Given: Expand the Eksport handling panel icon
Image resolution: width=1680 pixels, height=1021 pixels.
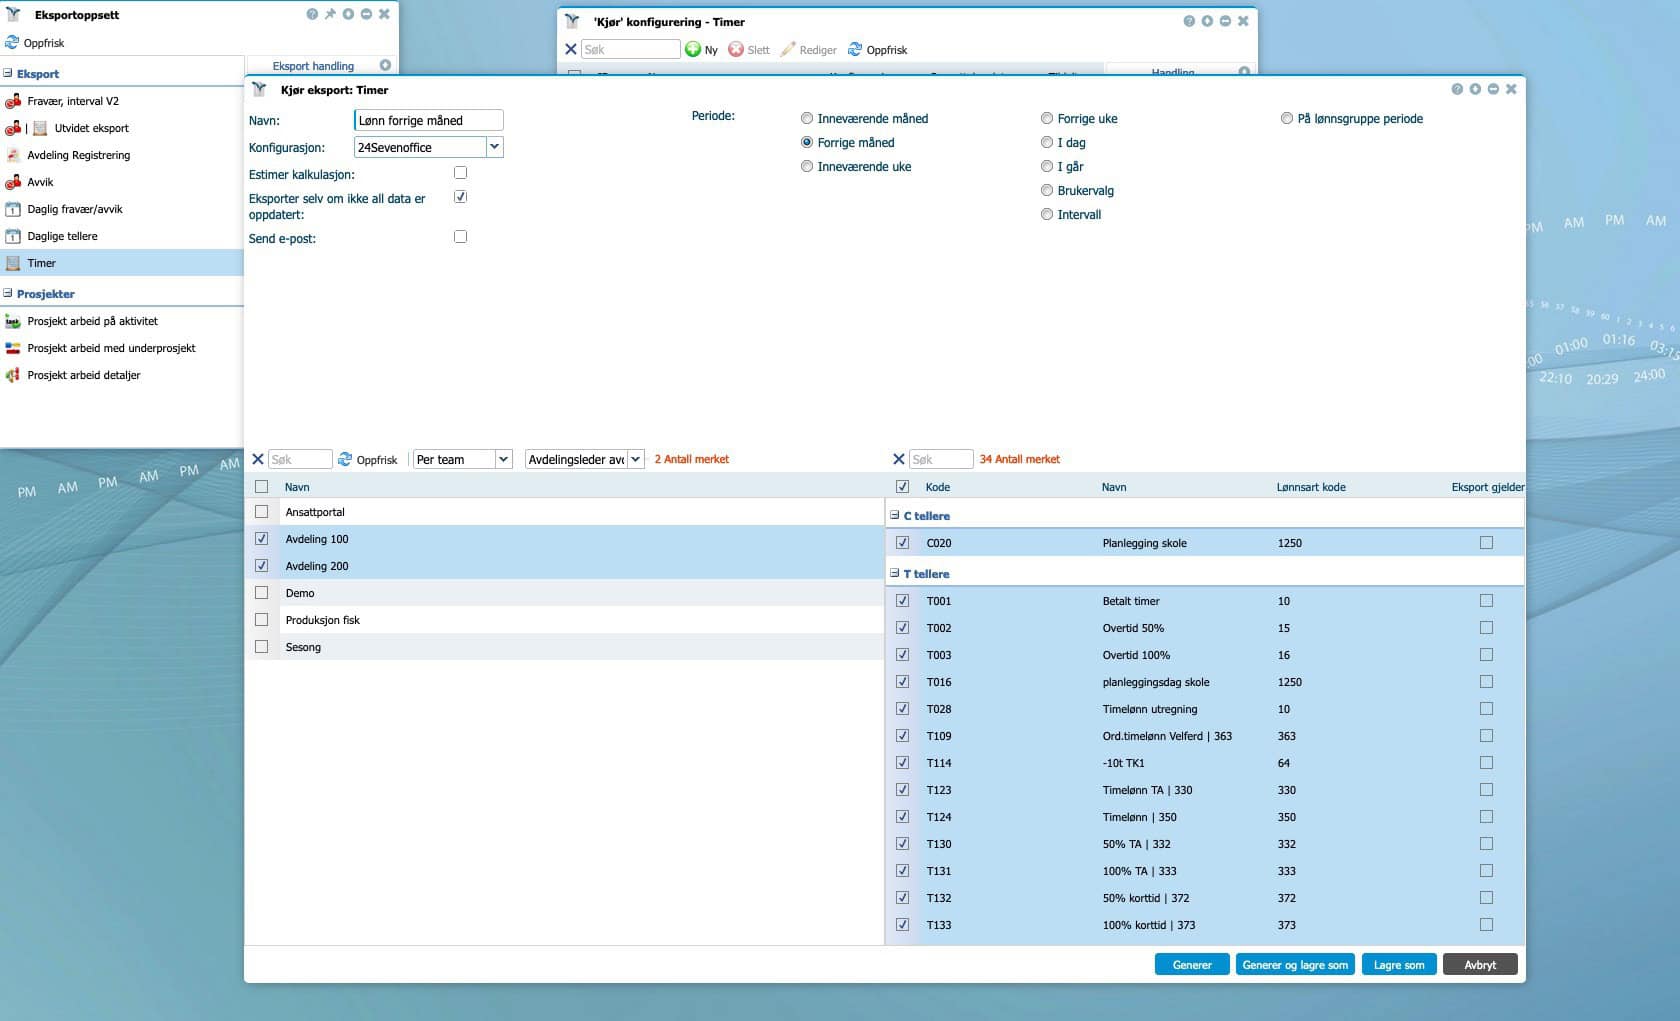Looking at the screenshot, I should (x=385, y=65).
